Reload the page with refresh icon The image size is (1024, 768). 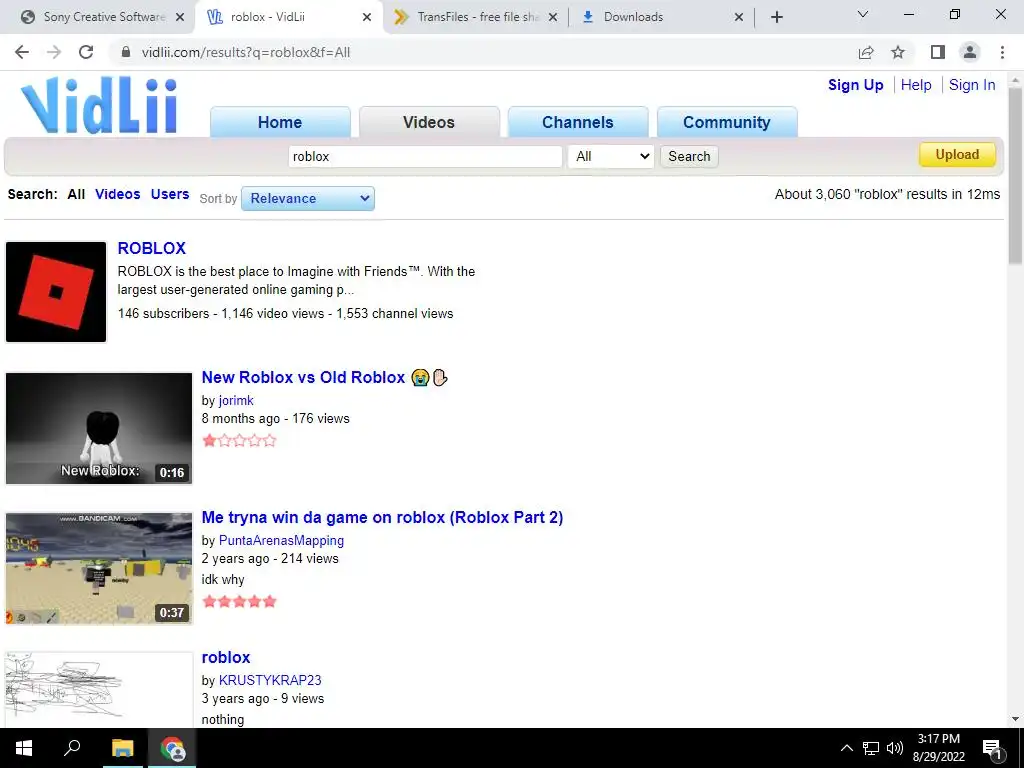(x=86, y=52)
